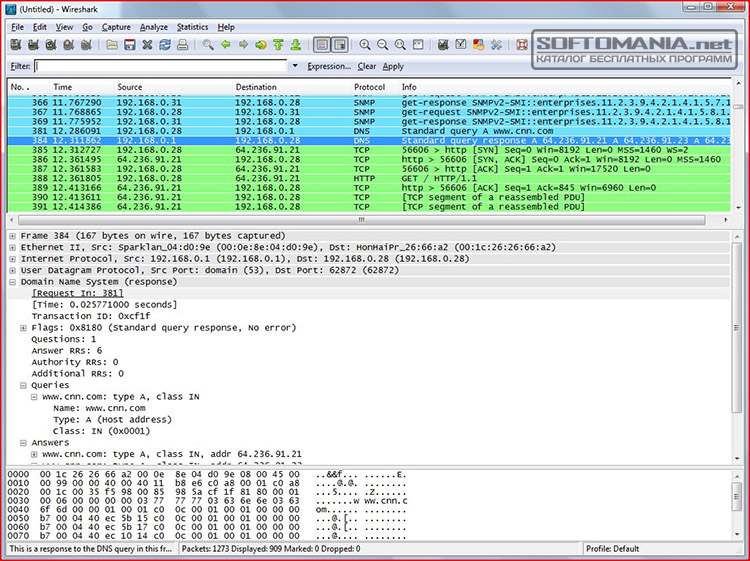Collapse the Domain Name System node
This screenshot has width=750, height=561.
coord(12,282)
